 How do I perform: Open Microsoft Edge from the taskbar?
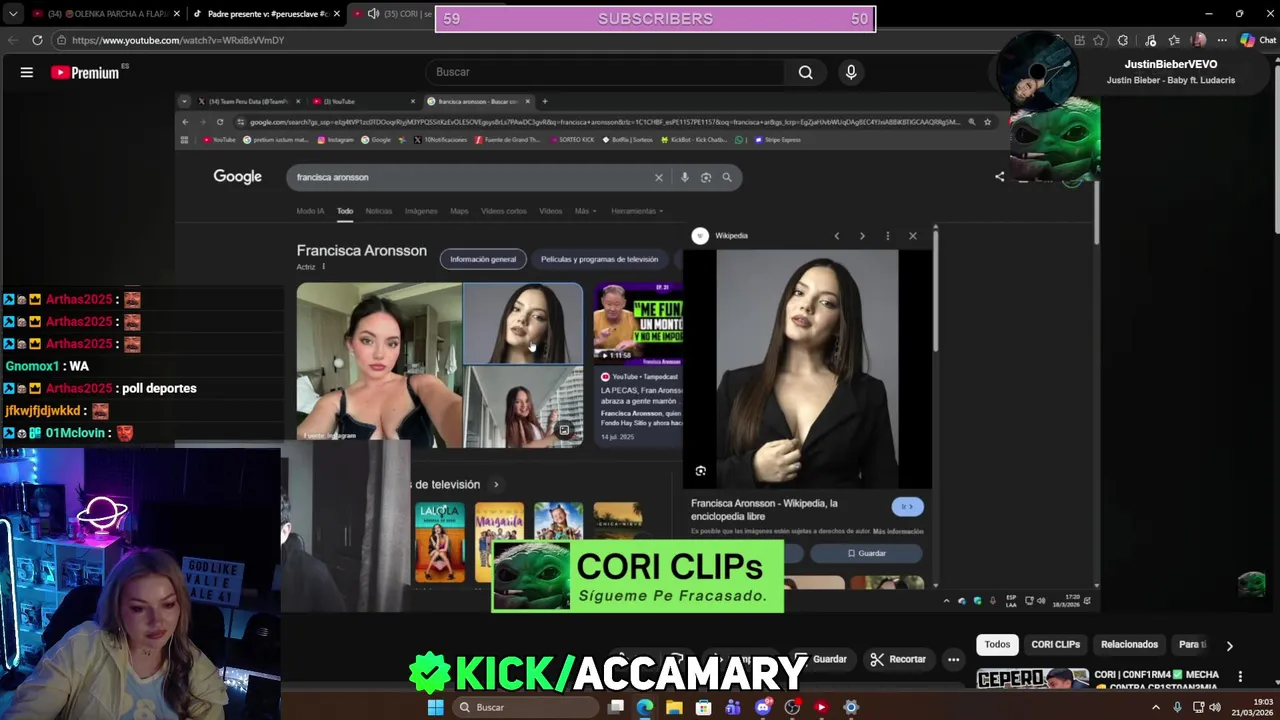pos(645,707)
